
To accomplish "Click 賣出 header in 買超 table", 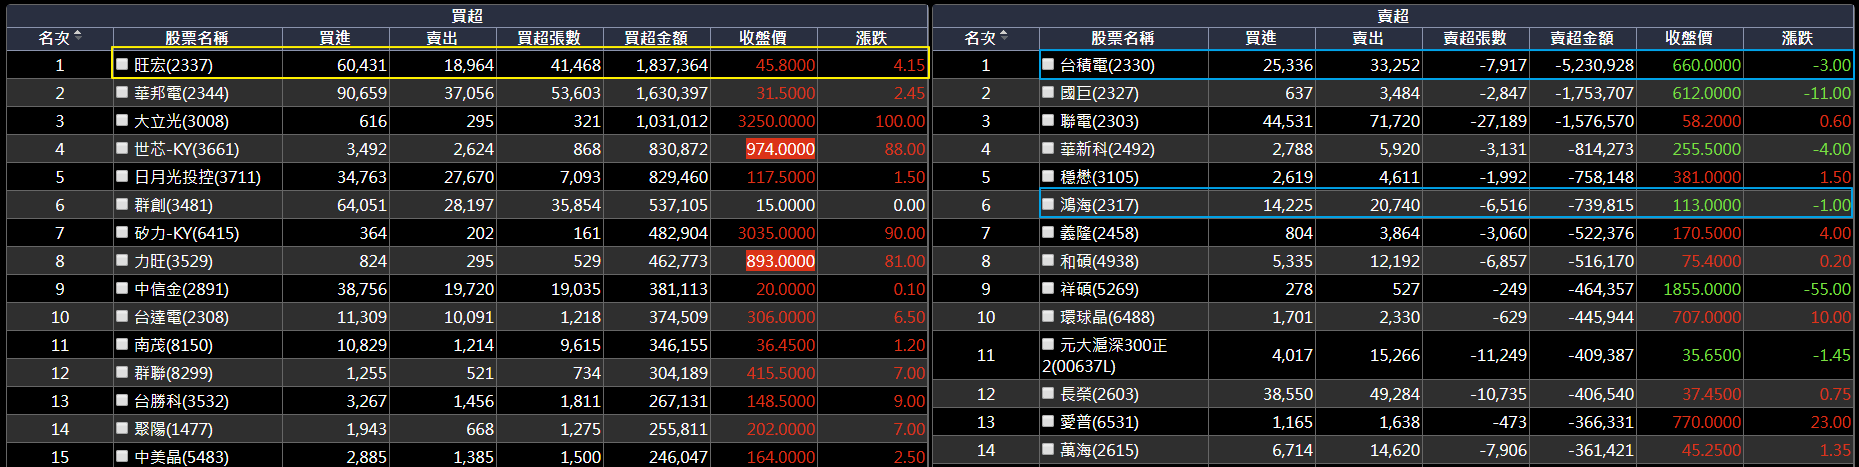I will tap(442, 38).
